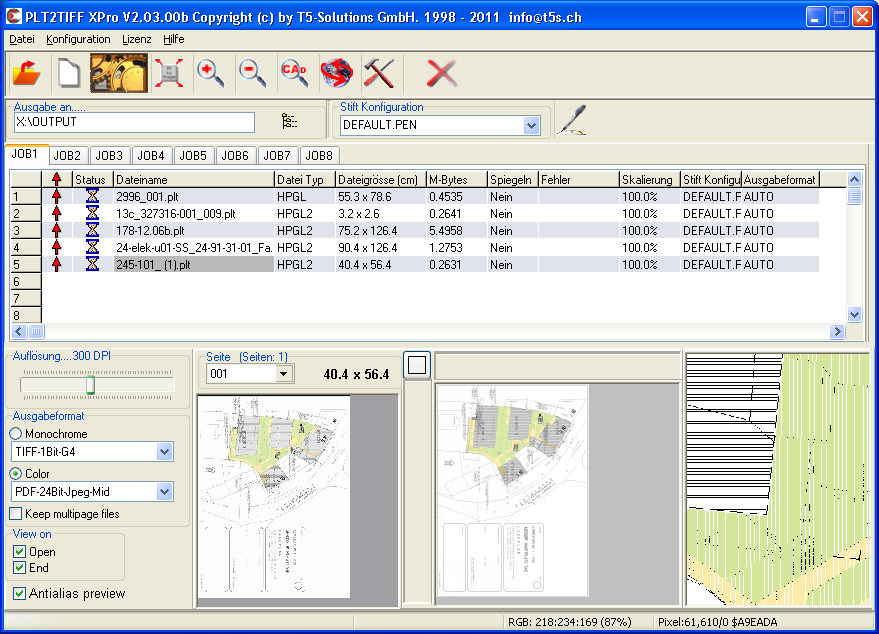Open the Stift Konfiguration DEFAULT.PEN dropdown
The height and width of the screenshot is (634, 879).
[x=531, y=125]
